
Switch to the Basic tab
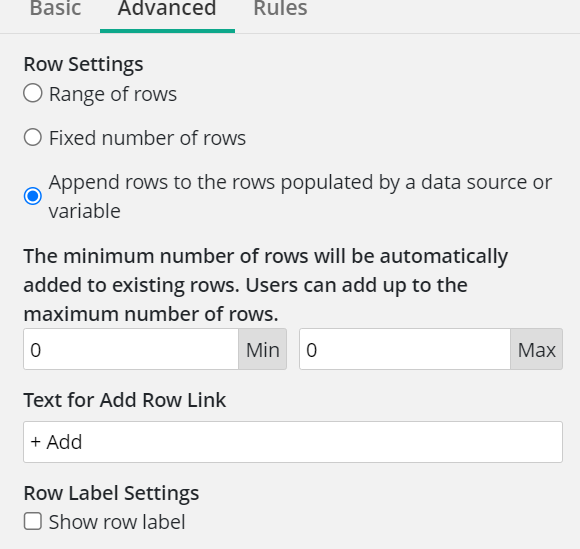[x=55, y=9]
